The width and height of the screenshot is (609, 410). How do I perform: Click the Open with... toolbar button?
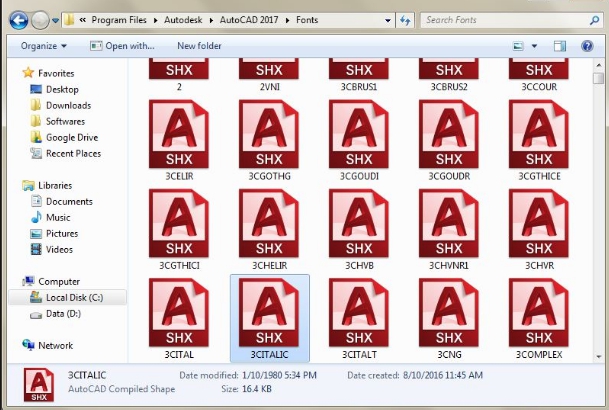coord(122,46)
